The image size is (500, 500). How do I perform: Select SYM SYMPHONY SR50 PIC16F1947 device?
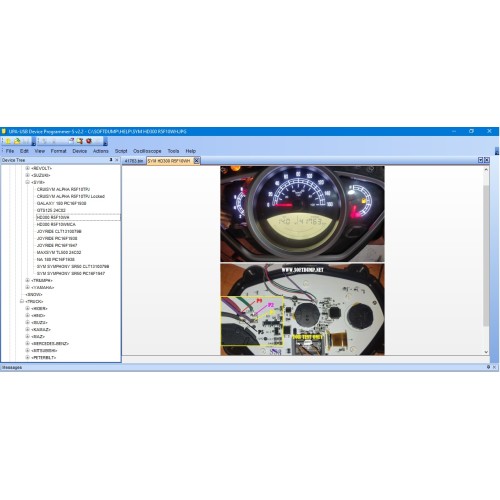pos(71,273)
